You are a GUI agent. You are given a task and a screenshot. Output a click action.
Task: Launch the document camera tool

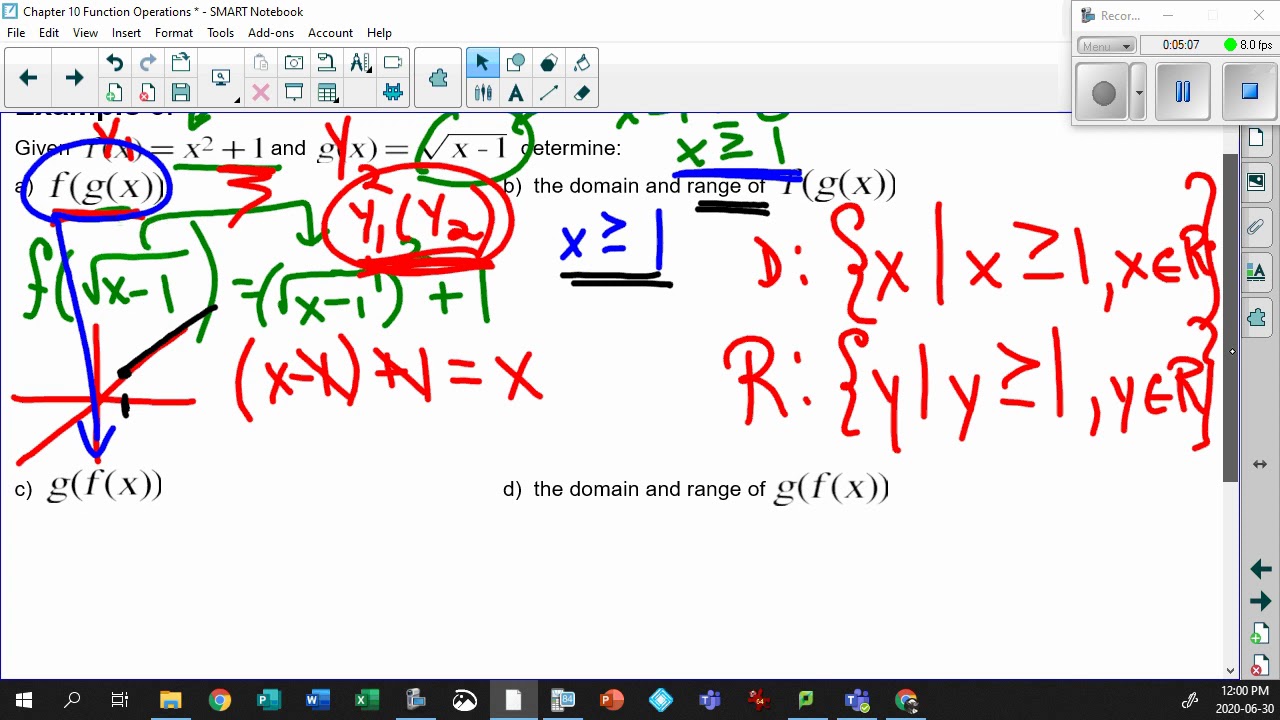click(x=327, y=63)
